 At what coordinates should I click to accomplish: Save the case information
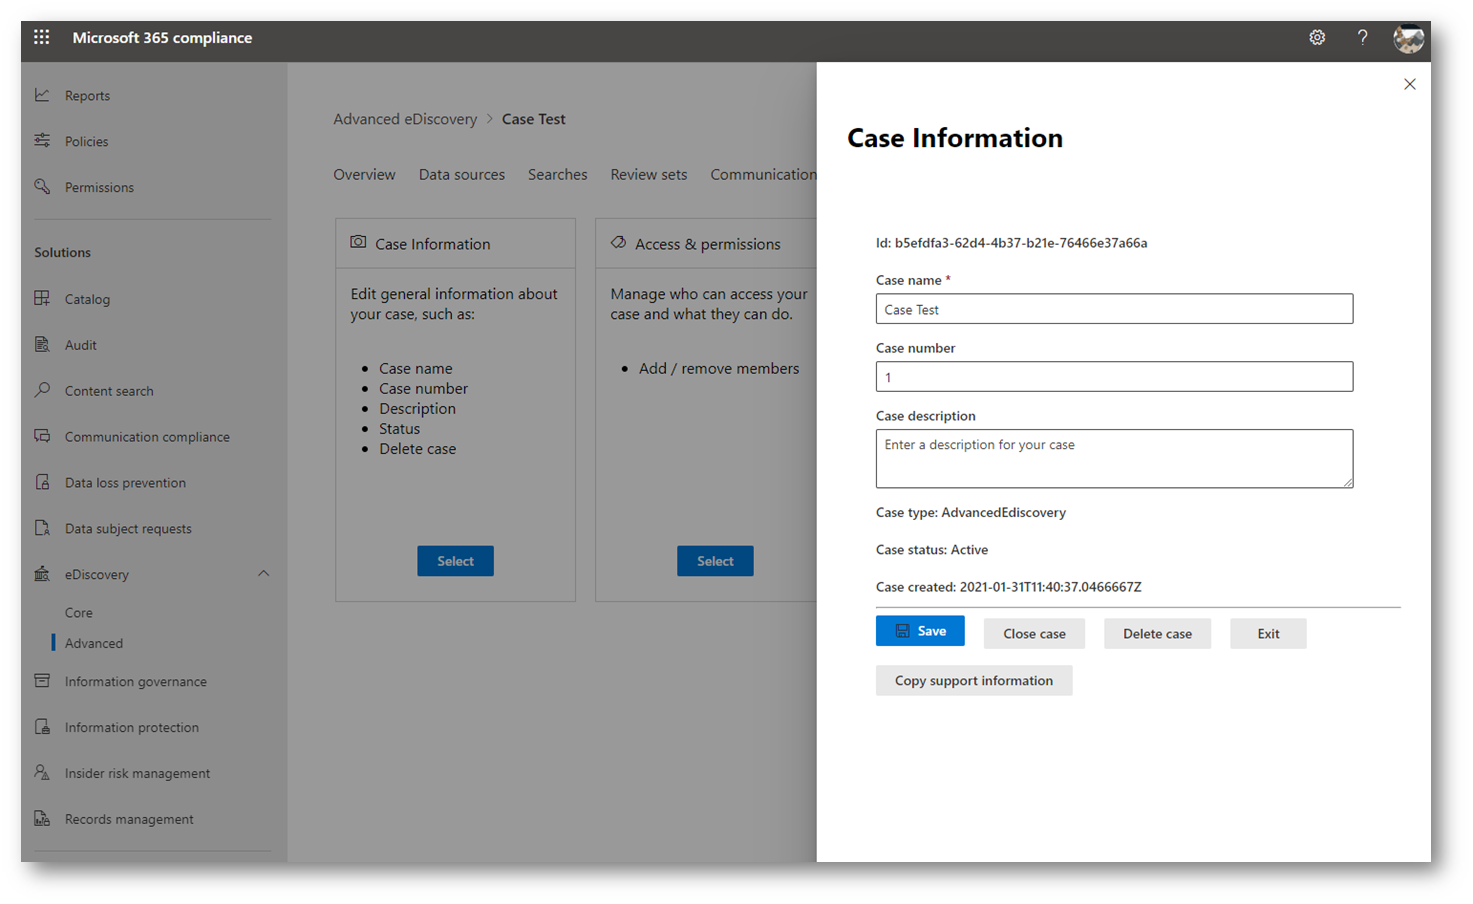click(x=920, y=631)
